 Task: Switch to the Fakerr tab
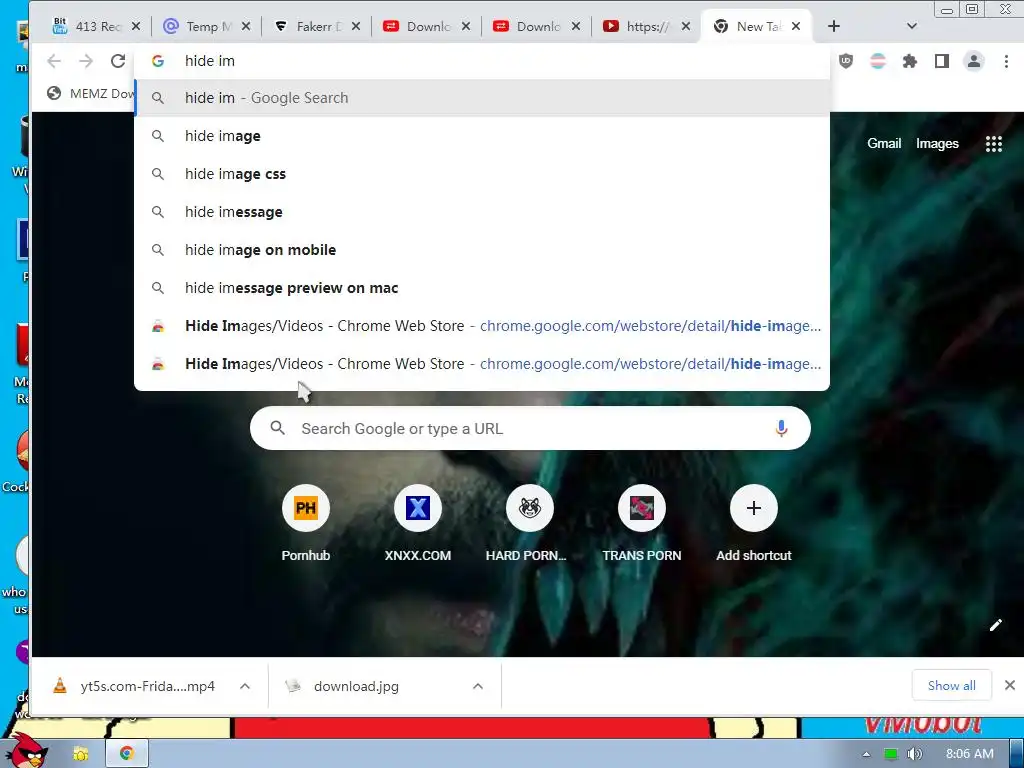[317, 26]
